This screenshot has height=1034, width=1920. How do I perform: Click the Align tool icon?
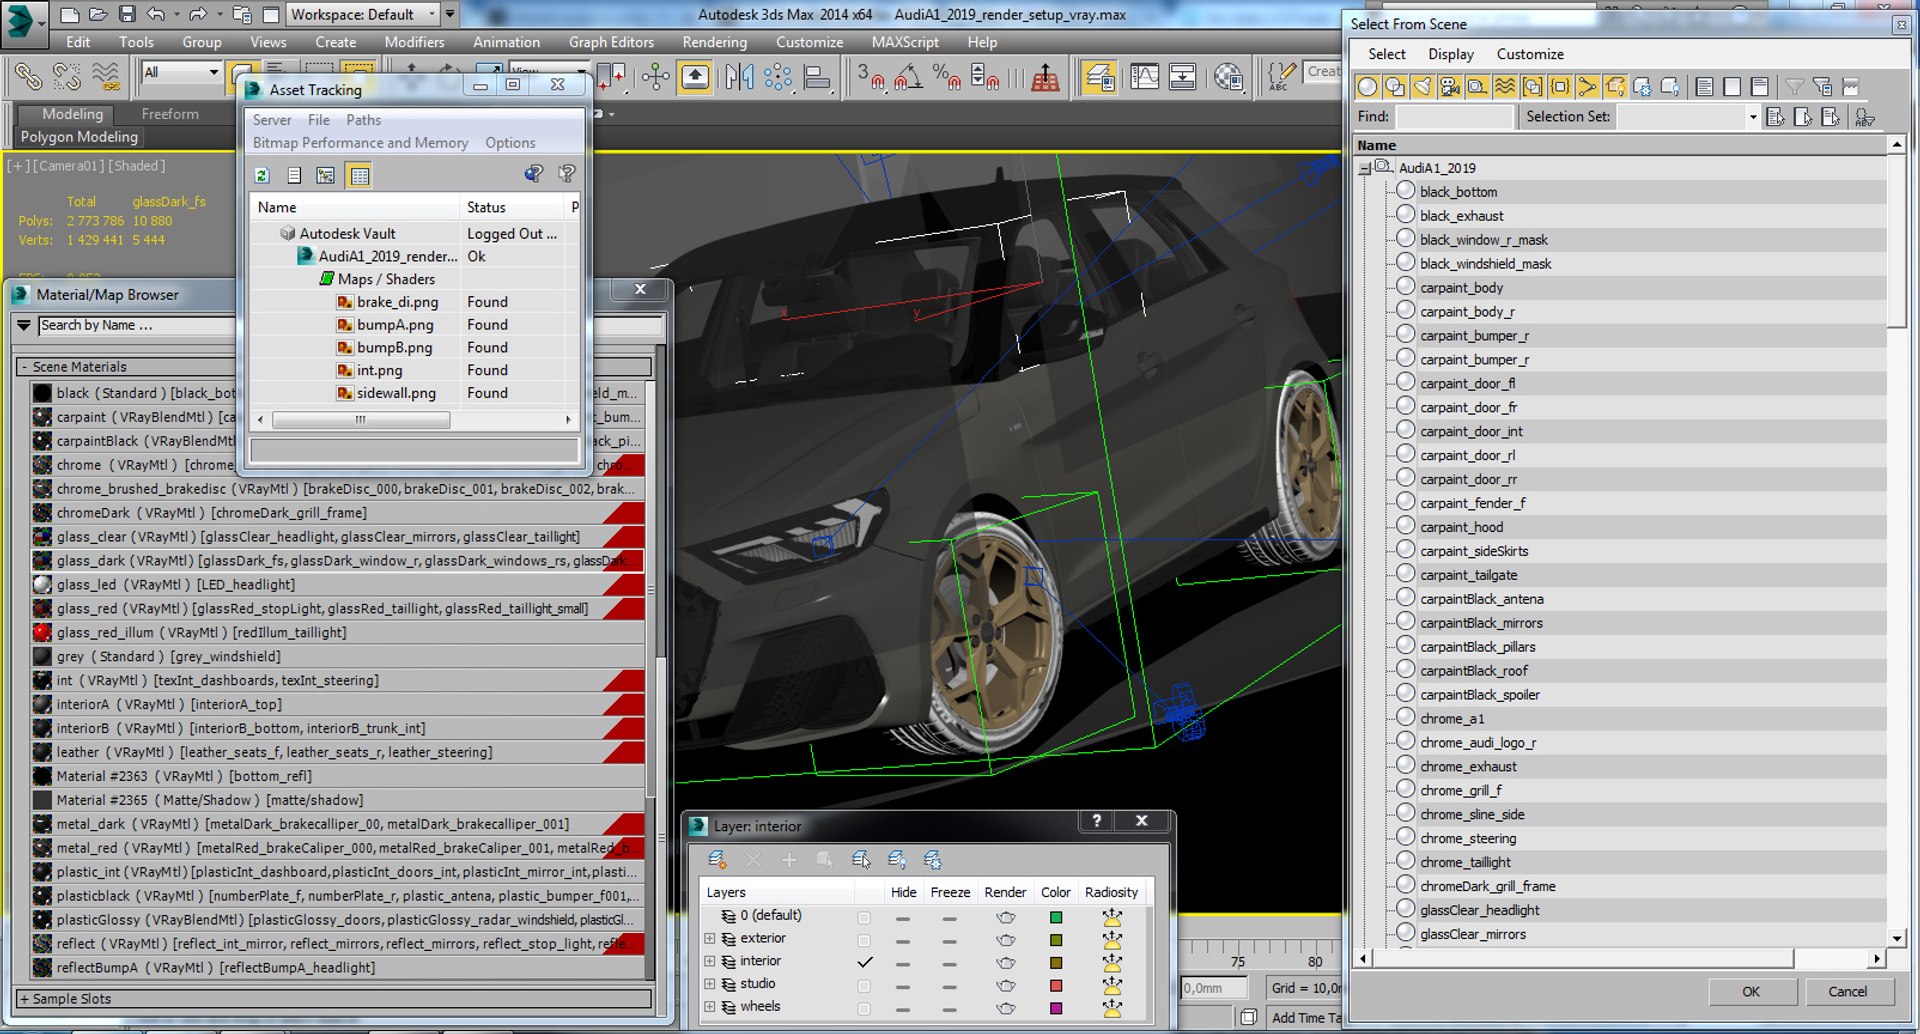[817, 77]
